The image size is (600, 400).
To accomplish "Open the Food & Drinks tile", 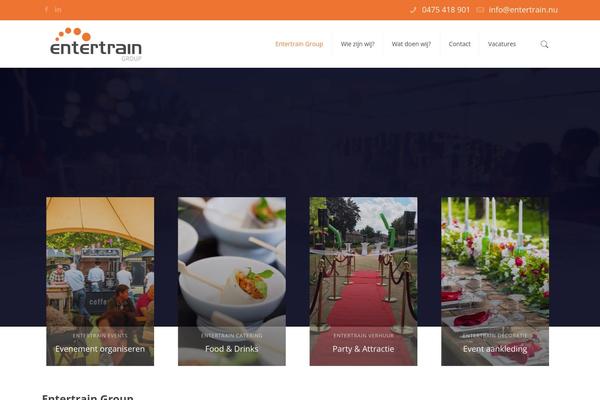I will point(232,281).
